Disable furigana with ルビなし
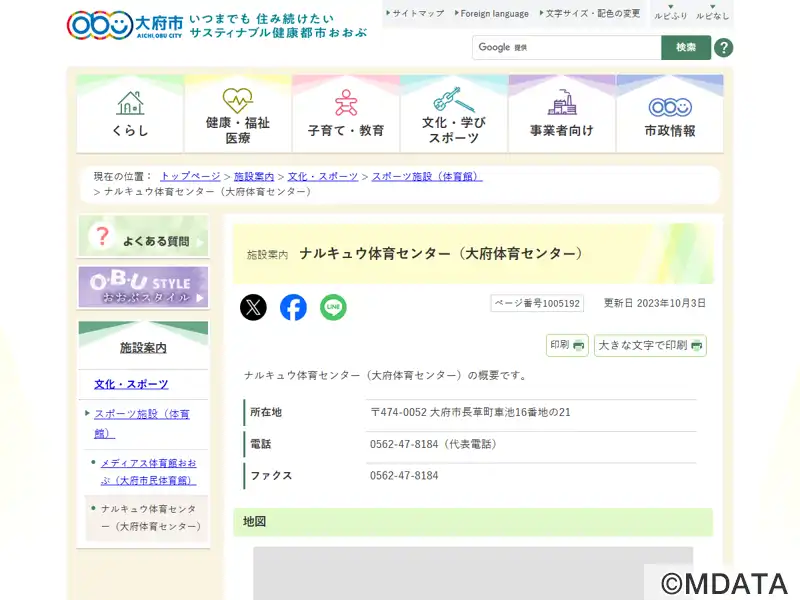The height and width of the screenshot is (600, 800). 712,14
